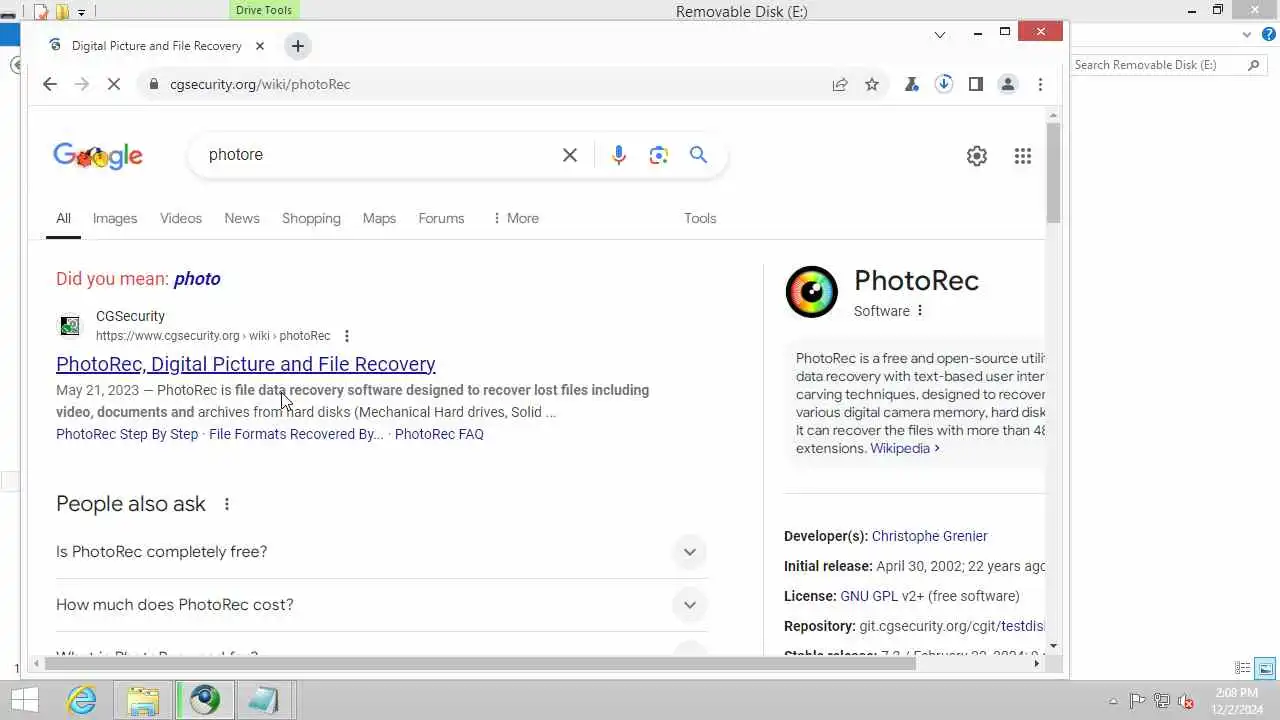
Task: Click the Chrome address bar URL
Action: coord(260,84)
